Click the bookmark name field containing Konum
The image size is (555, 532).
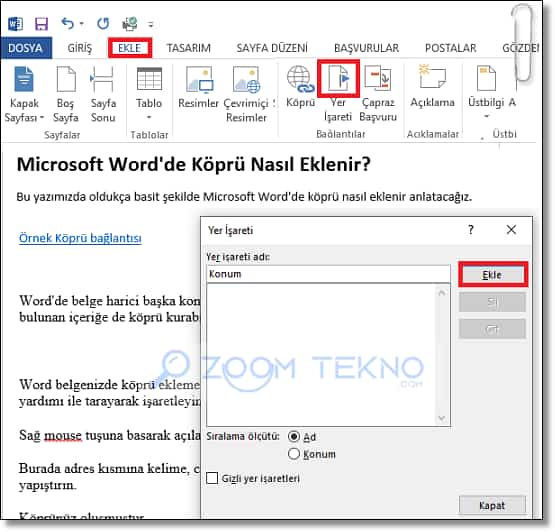[x=328, y=274]
